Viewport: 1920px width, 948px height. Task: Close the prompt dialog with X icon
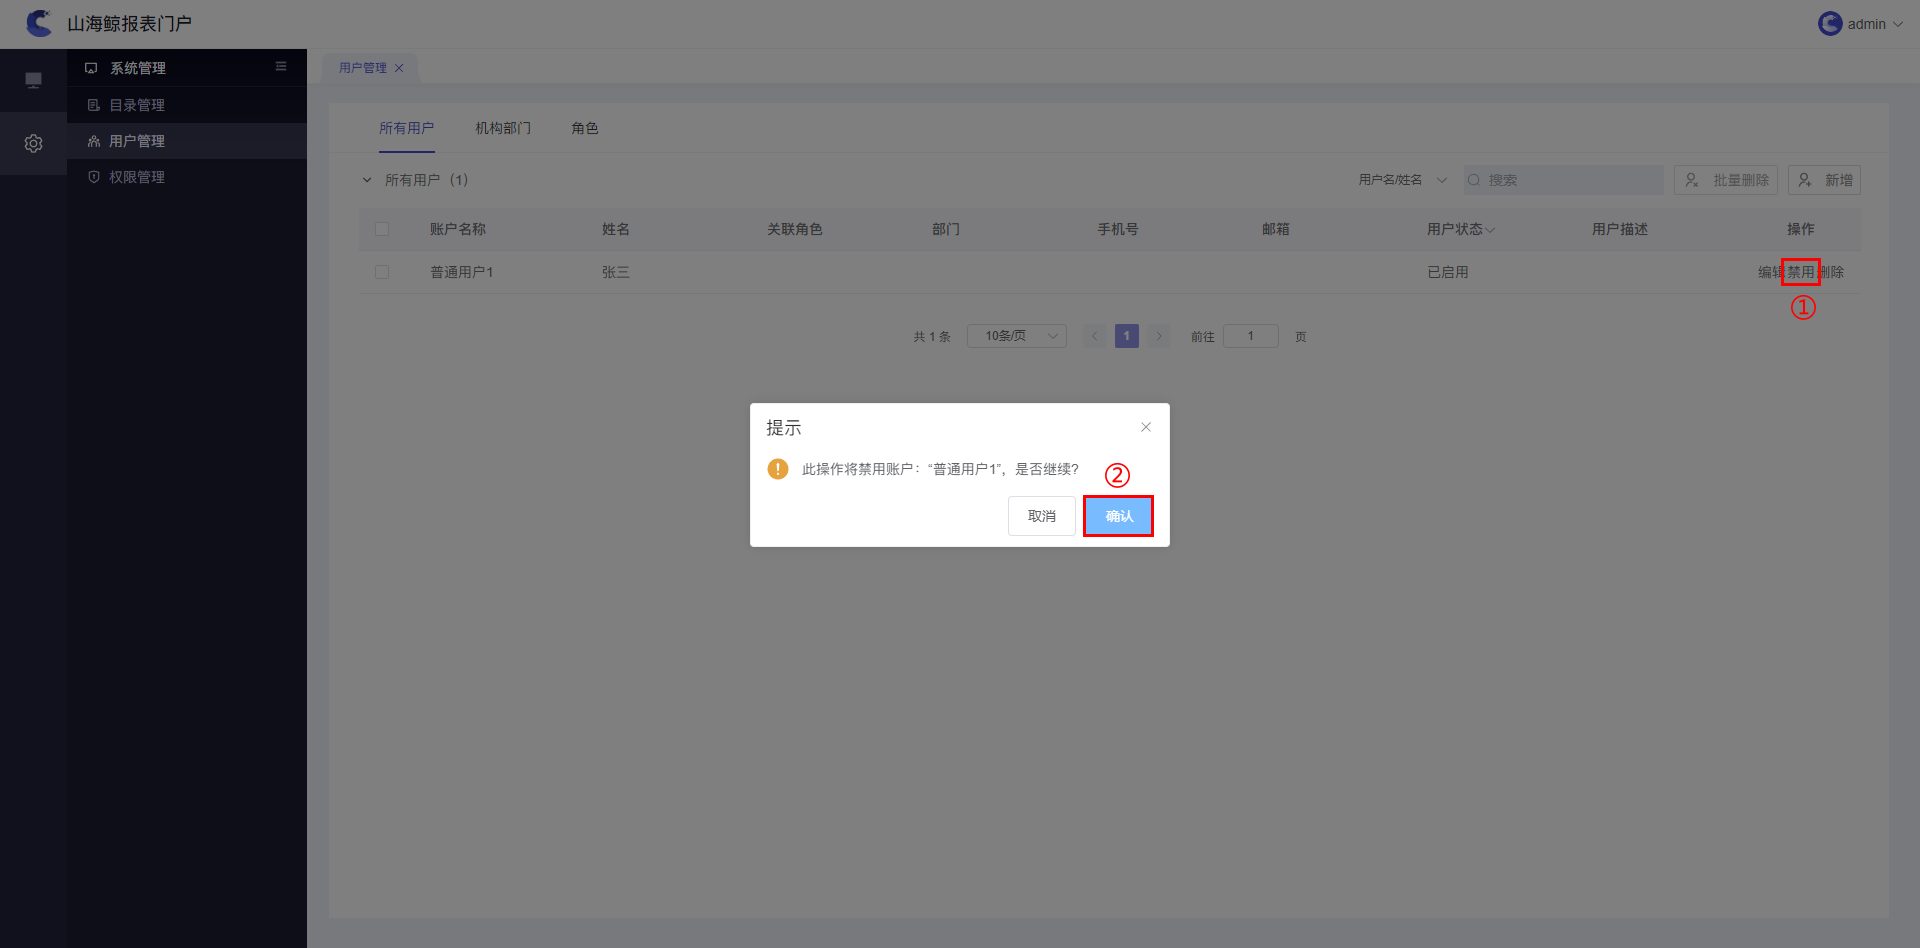click(1146, 427)
